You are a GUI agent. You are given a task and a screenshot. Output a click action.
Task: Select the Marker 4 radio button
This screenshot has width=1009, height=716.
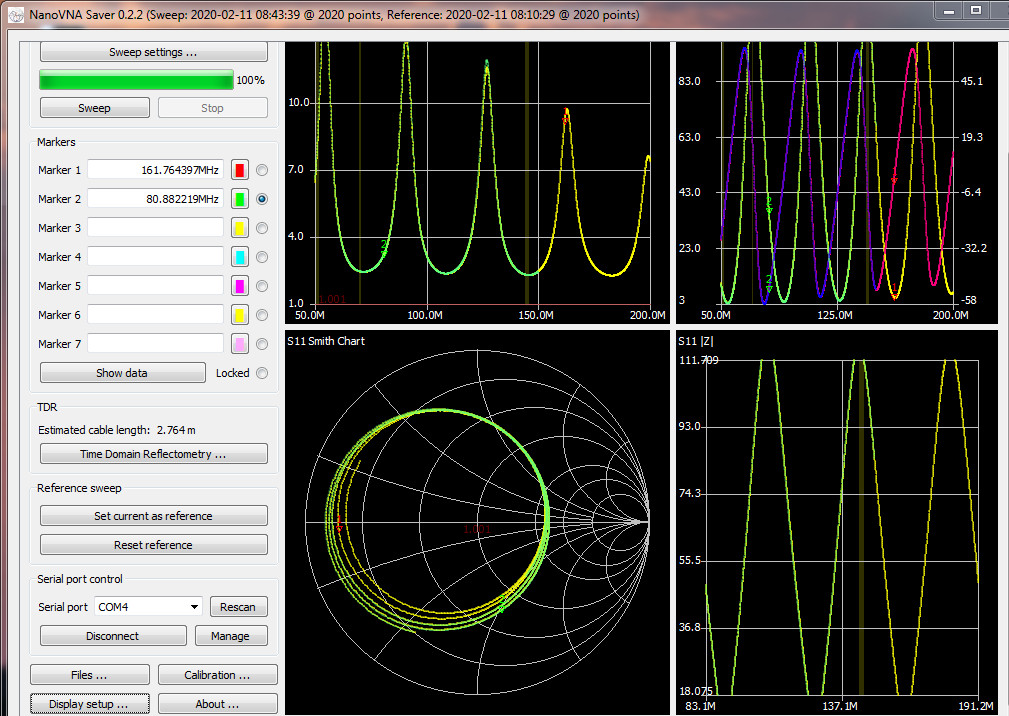[262, 257]
